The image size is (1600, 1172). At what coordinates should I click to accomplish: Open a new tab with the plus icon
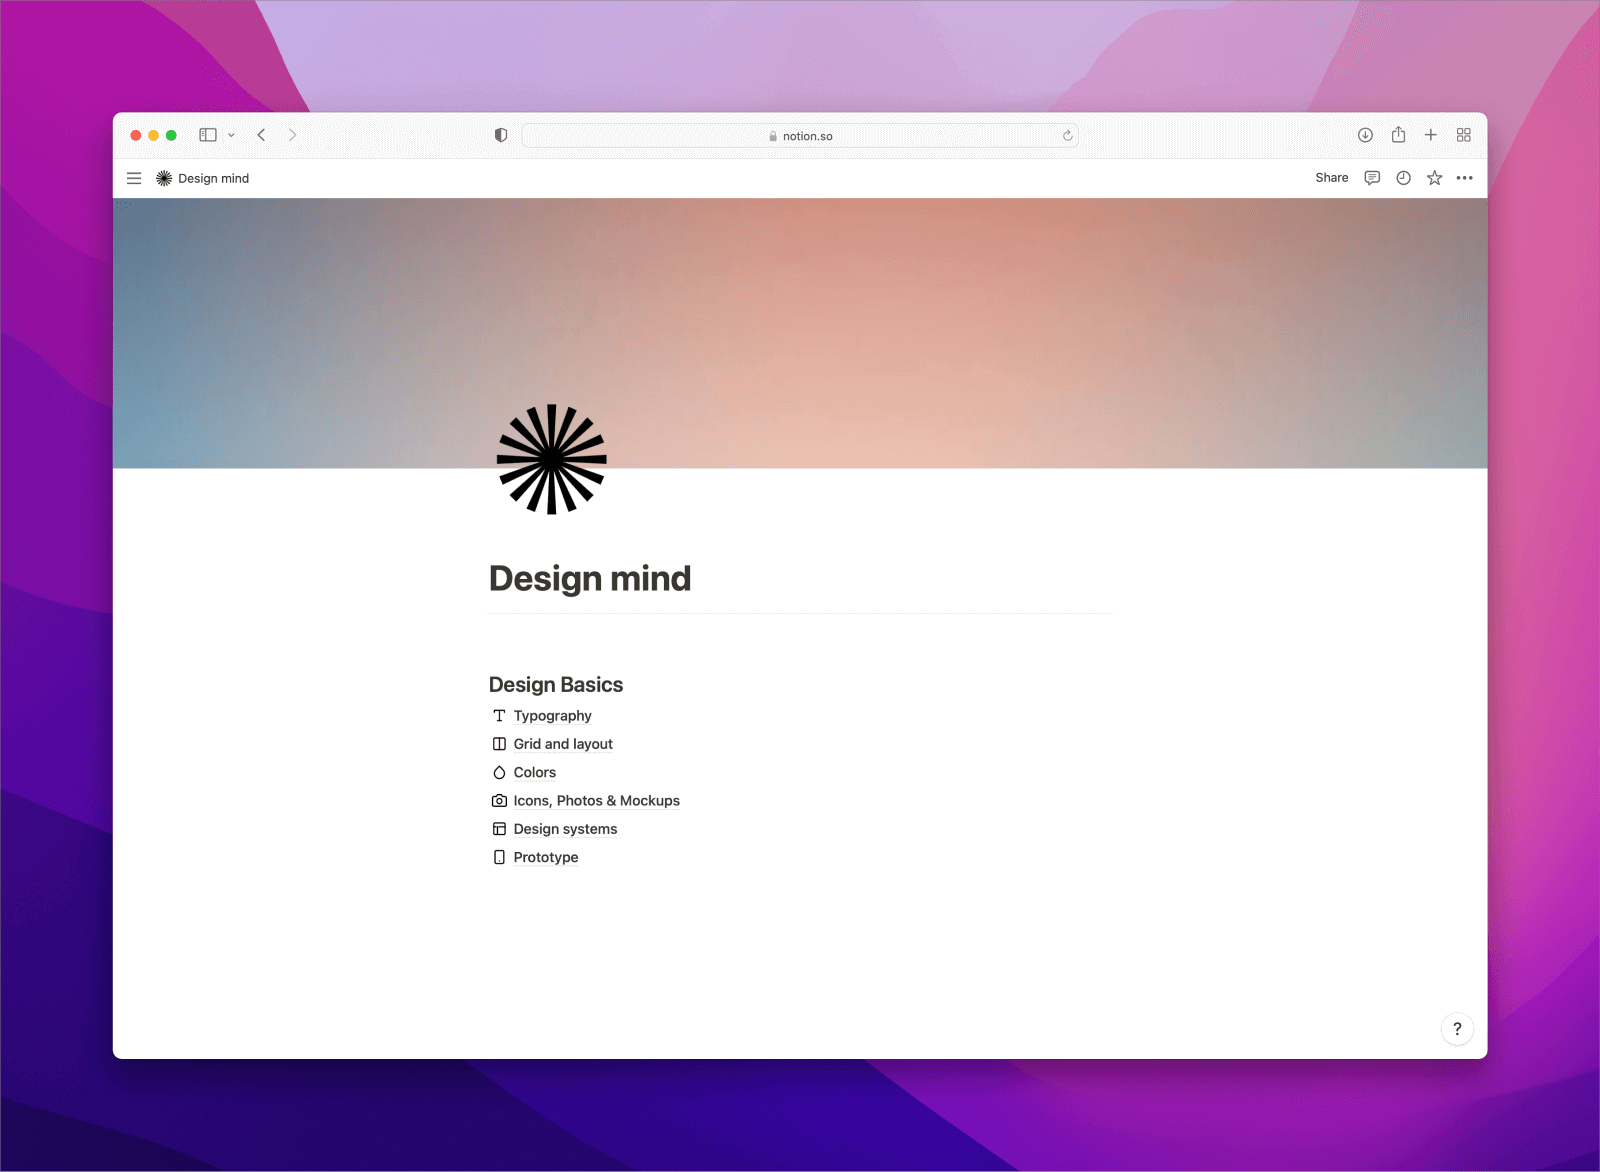coord(1431,135)
